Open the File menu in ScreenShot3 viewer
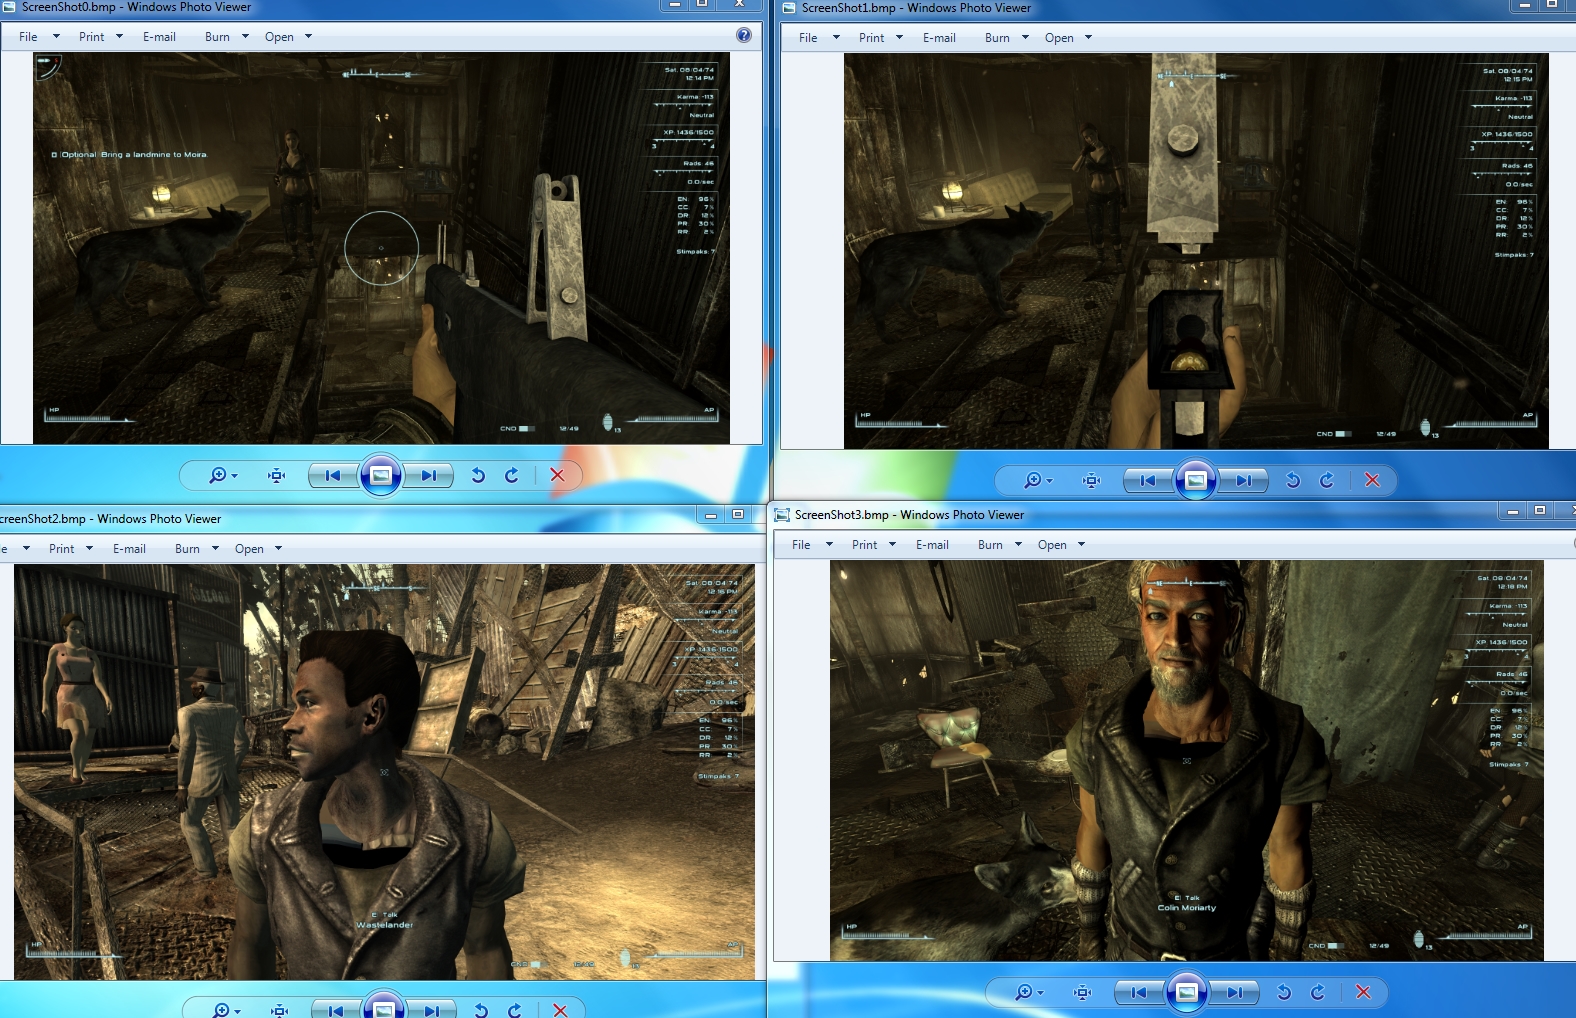Screen dimensions: 1576x1018 pyautogui.click(x=812, y=545)
